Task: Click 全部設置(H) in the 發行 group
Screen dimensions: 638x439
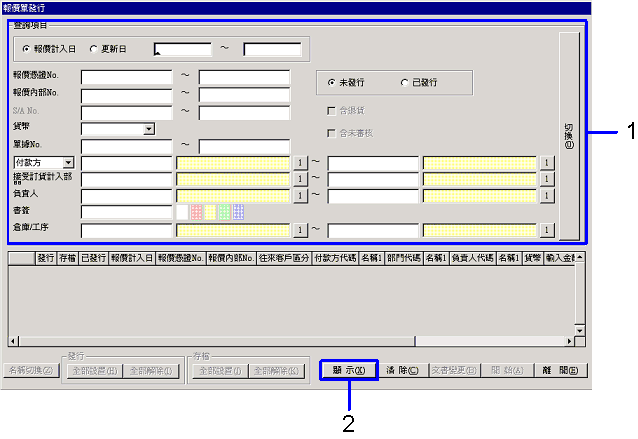Action: point(95,371)
